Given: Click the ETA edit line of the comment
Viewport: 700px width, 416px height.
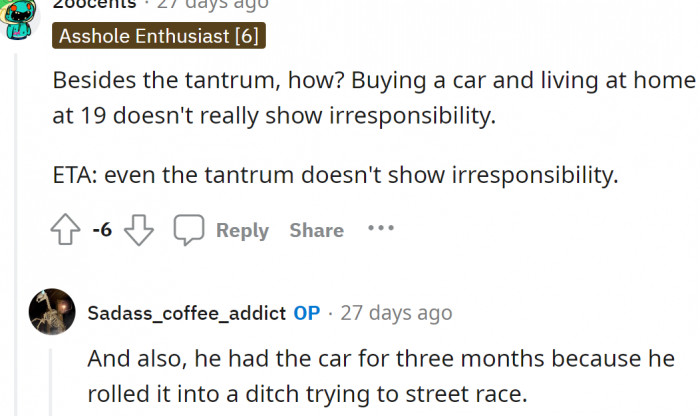Looking at the screenshot, I should (x=336, y=176).
